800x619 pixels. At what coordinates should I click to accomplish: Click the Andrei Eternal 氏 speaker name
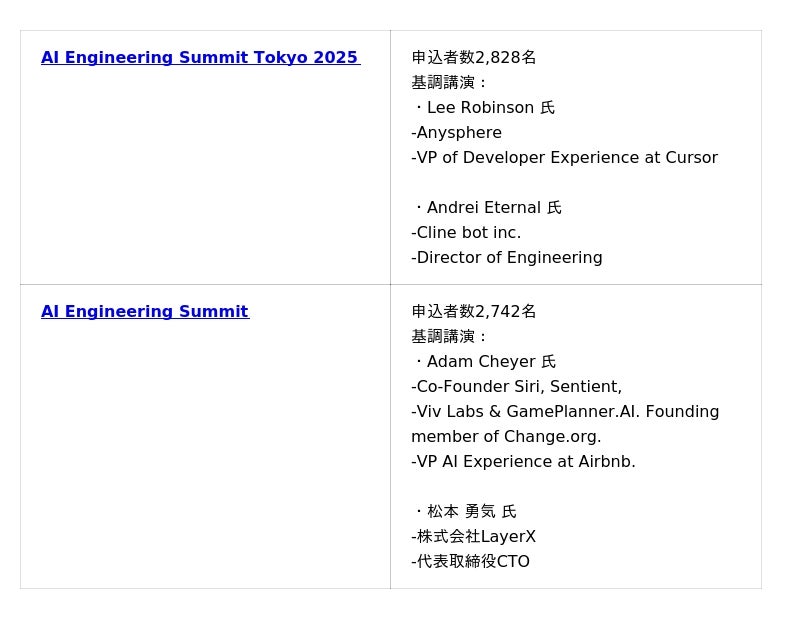[491, 208]
